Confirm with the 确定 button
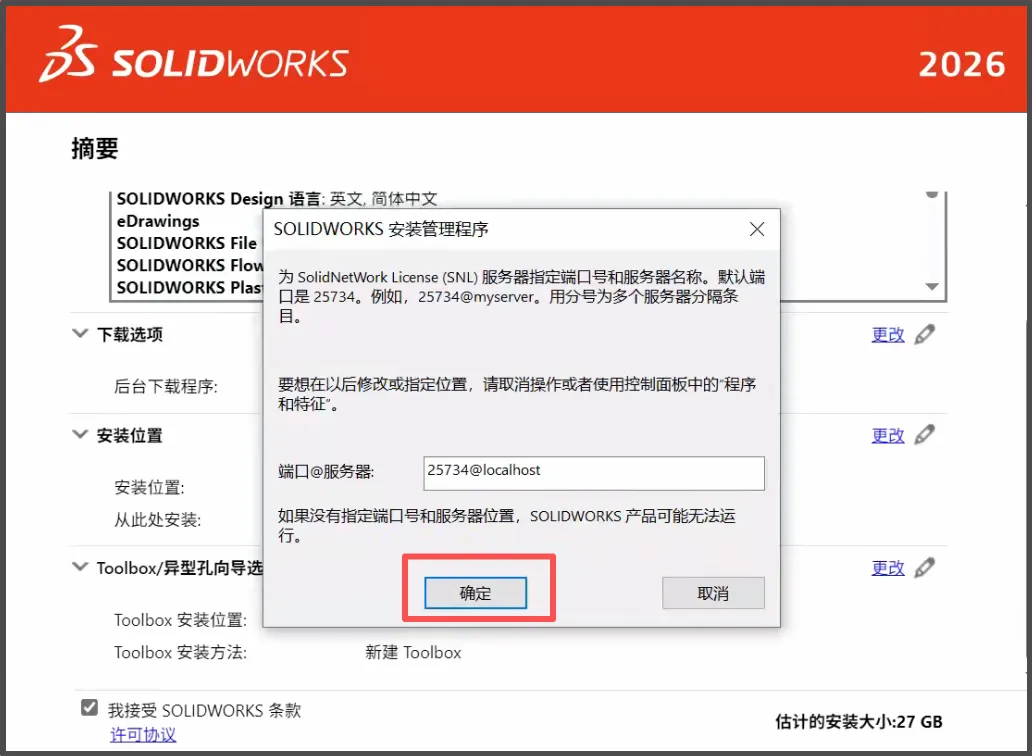 point(475,593)
